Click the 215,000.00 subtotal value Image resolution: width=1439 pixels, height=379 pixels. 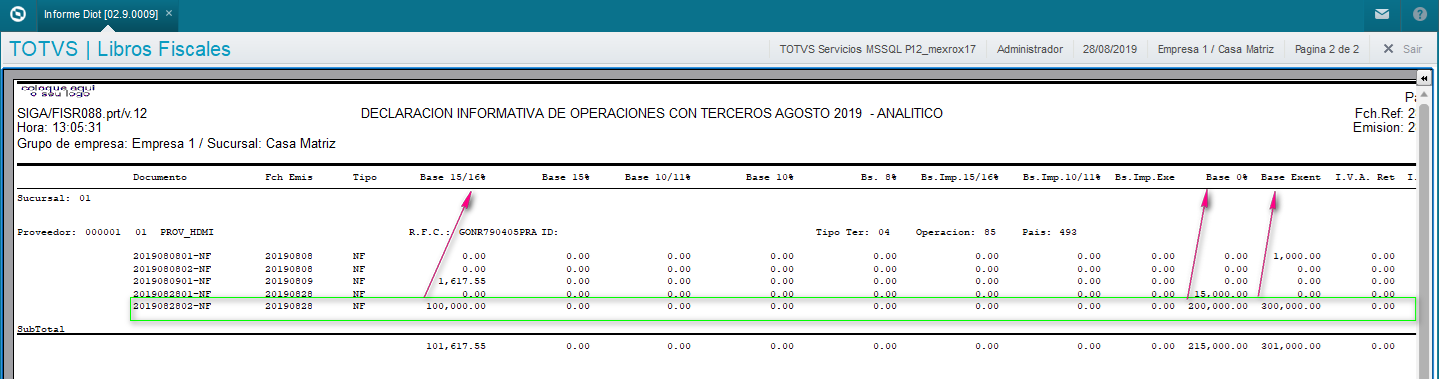click(x=1218, y=346)
